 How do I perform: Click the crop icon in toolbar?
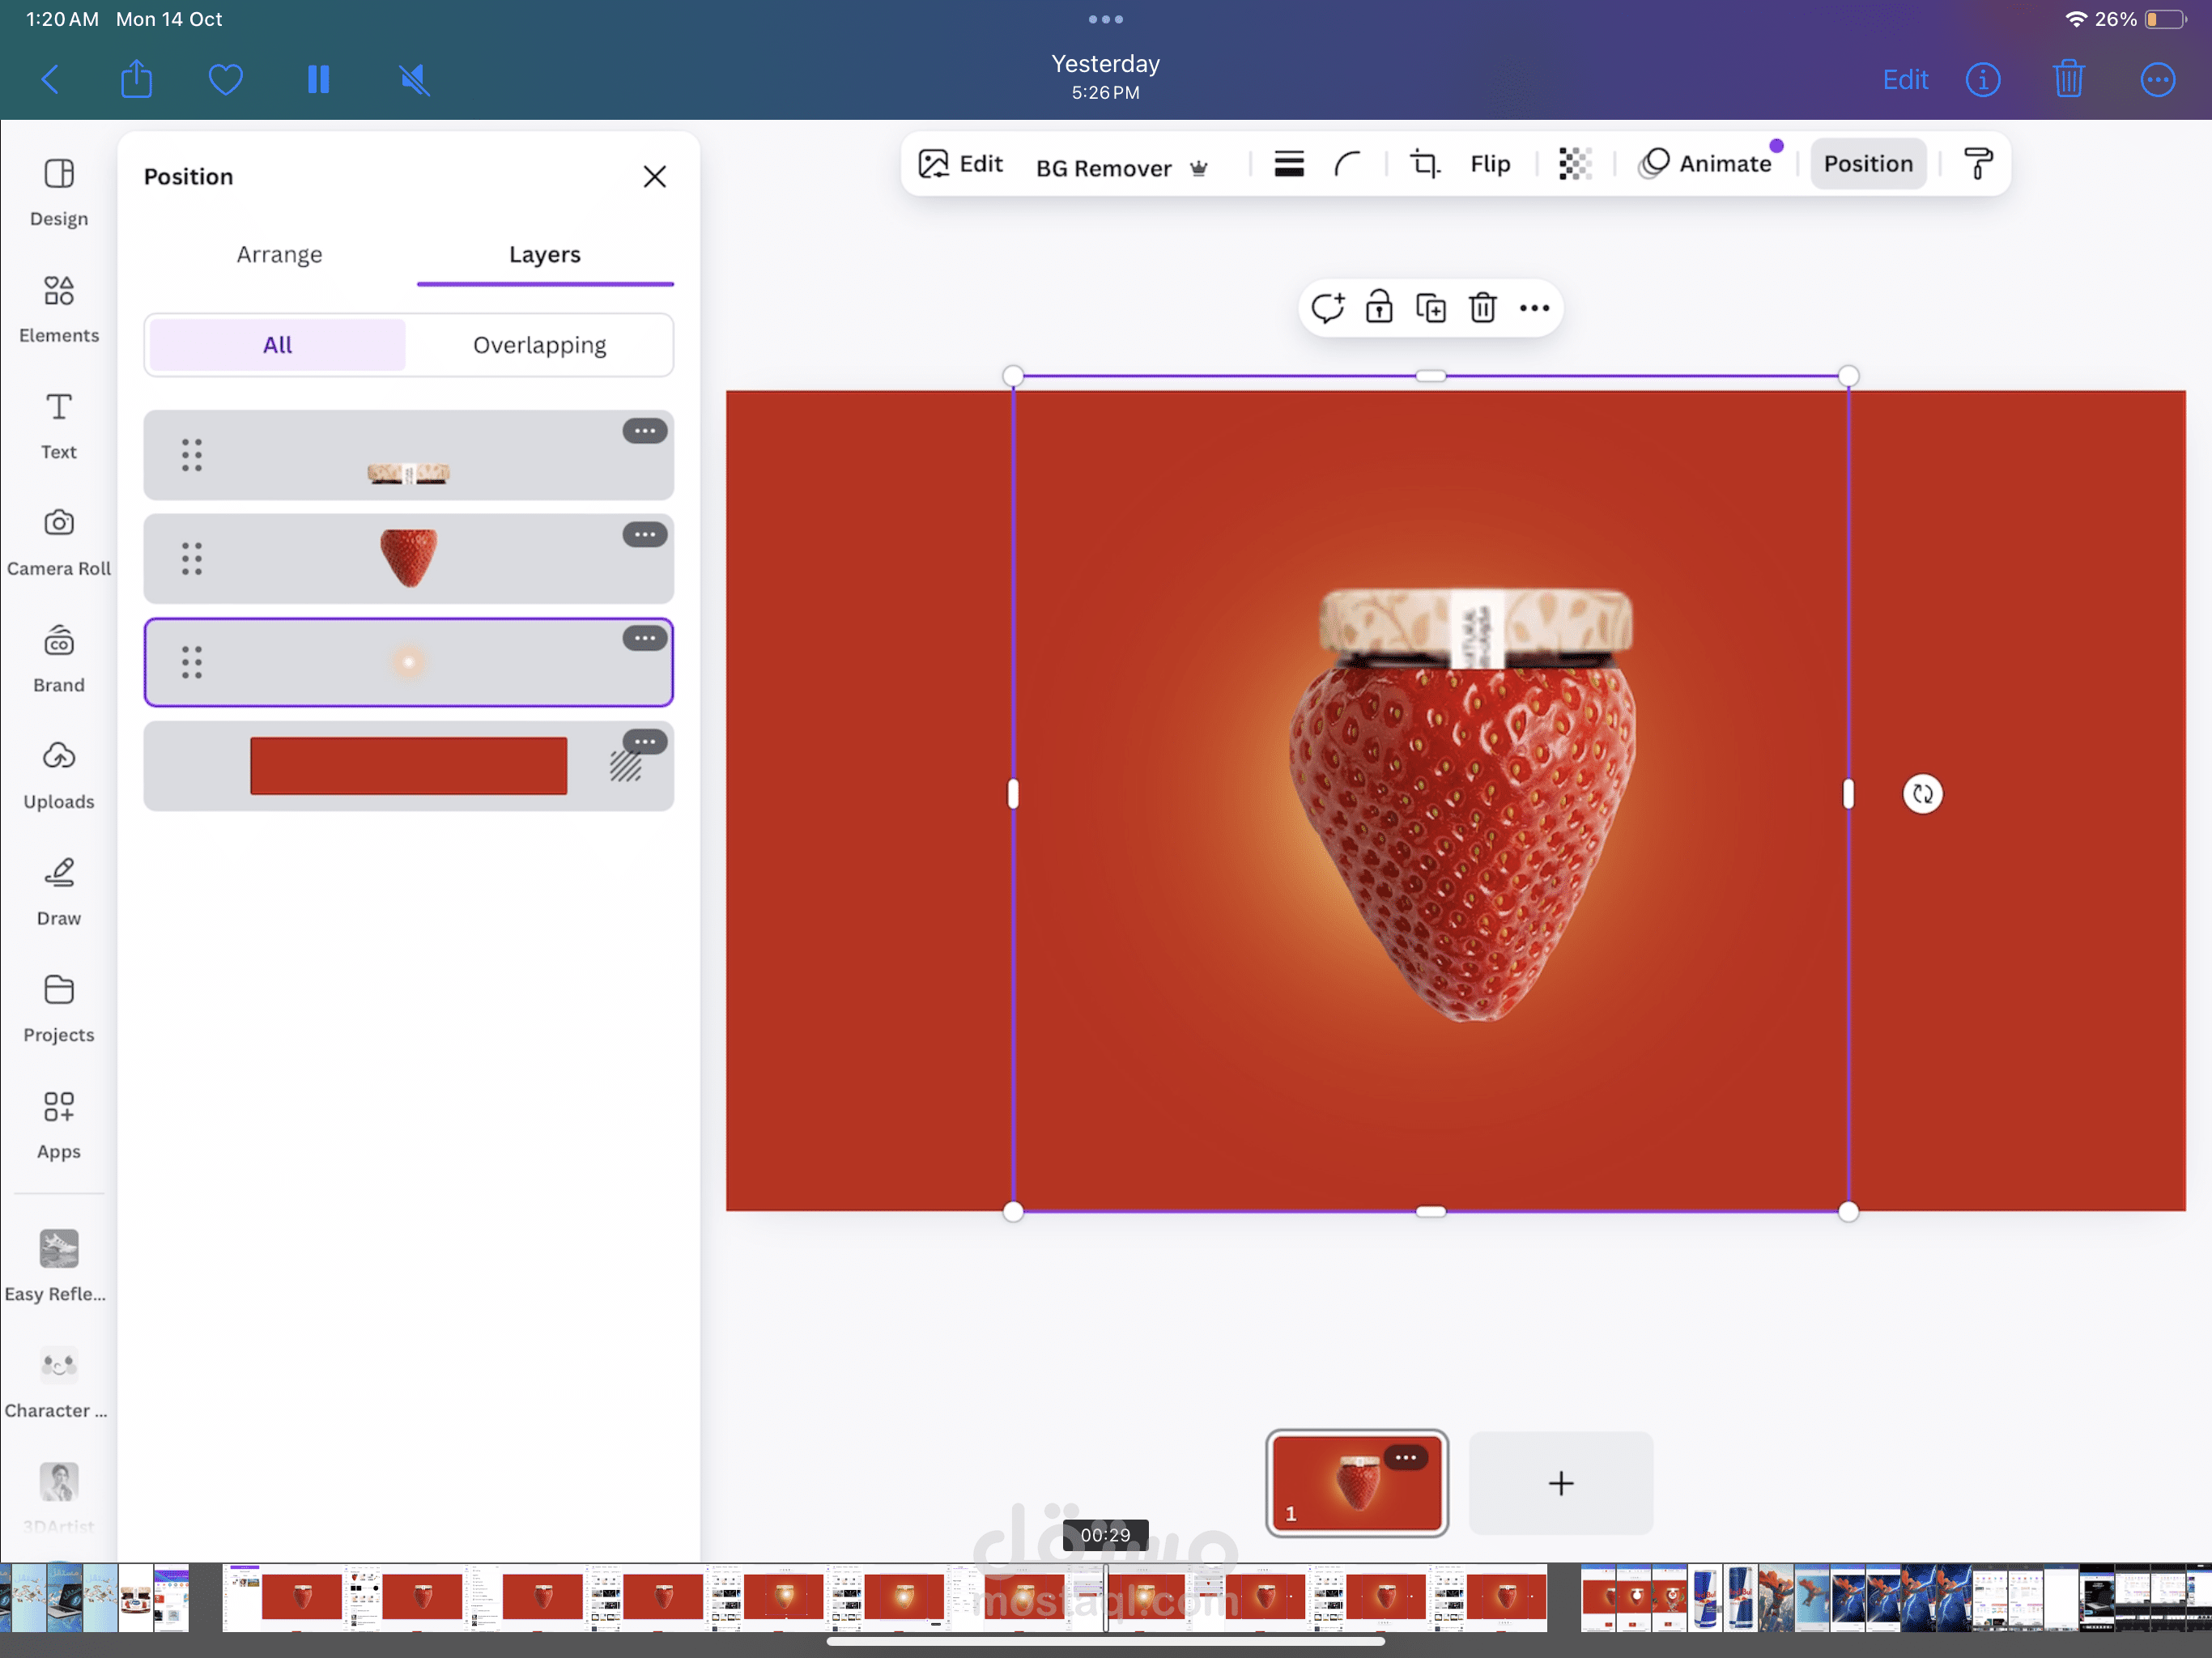click(x=1424, y=164)
